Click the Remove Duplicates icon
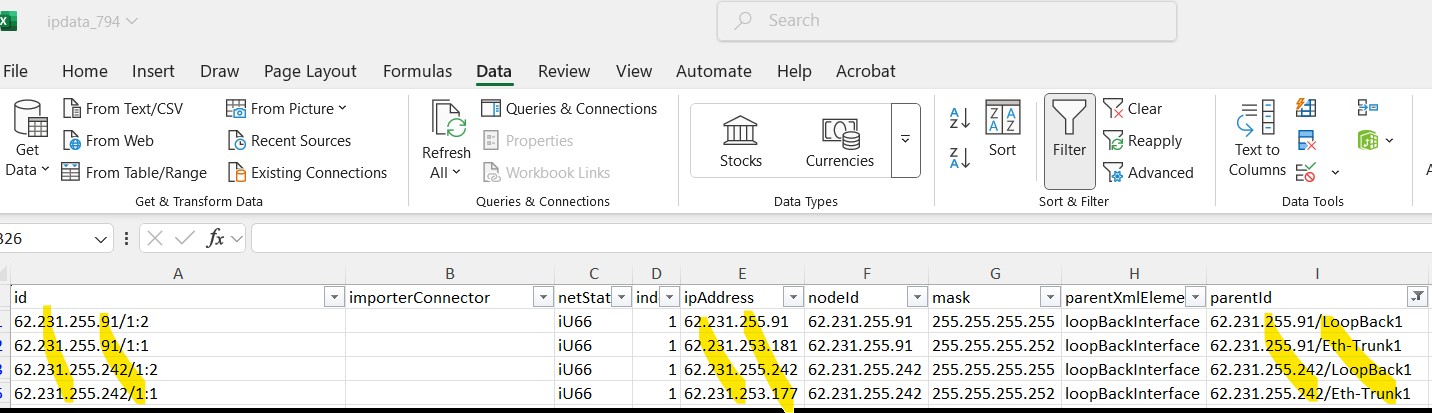This screenshot has height=413, width=1432. [x=1306, y=140]
